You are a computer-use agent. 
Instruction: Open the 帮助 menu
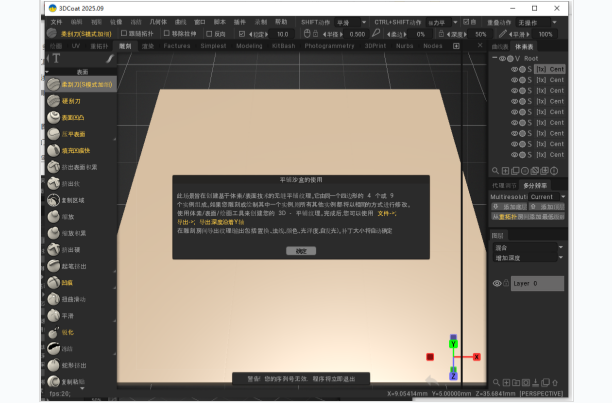tap(279, 20)
